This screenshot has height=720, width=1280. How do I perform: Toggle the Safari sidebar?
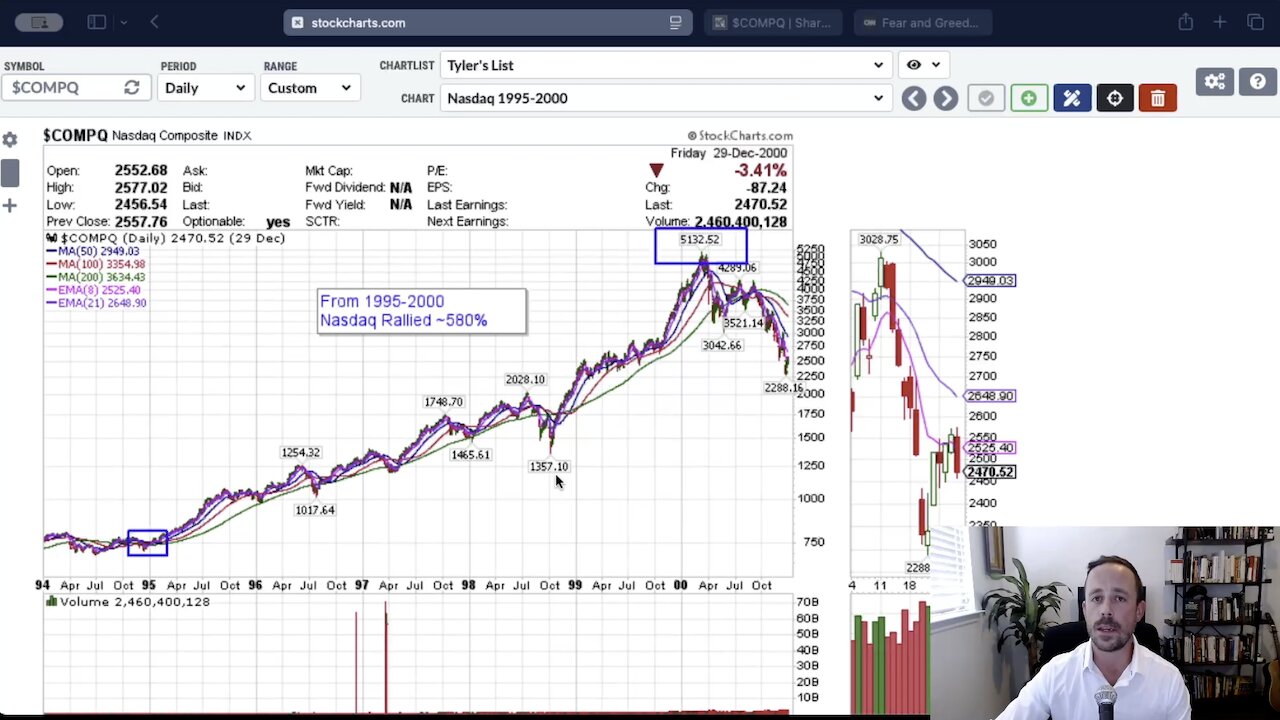click(x=97, y=22)
